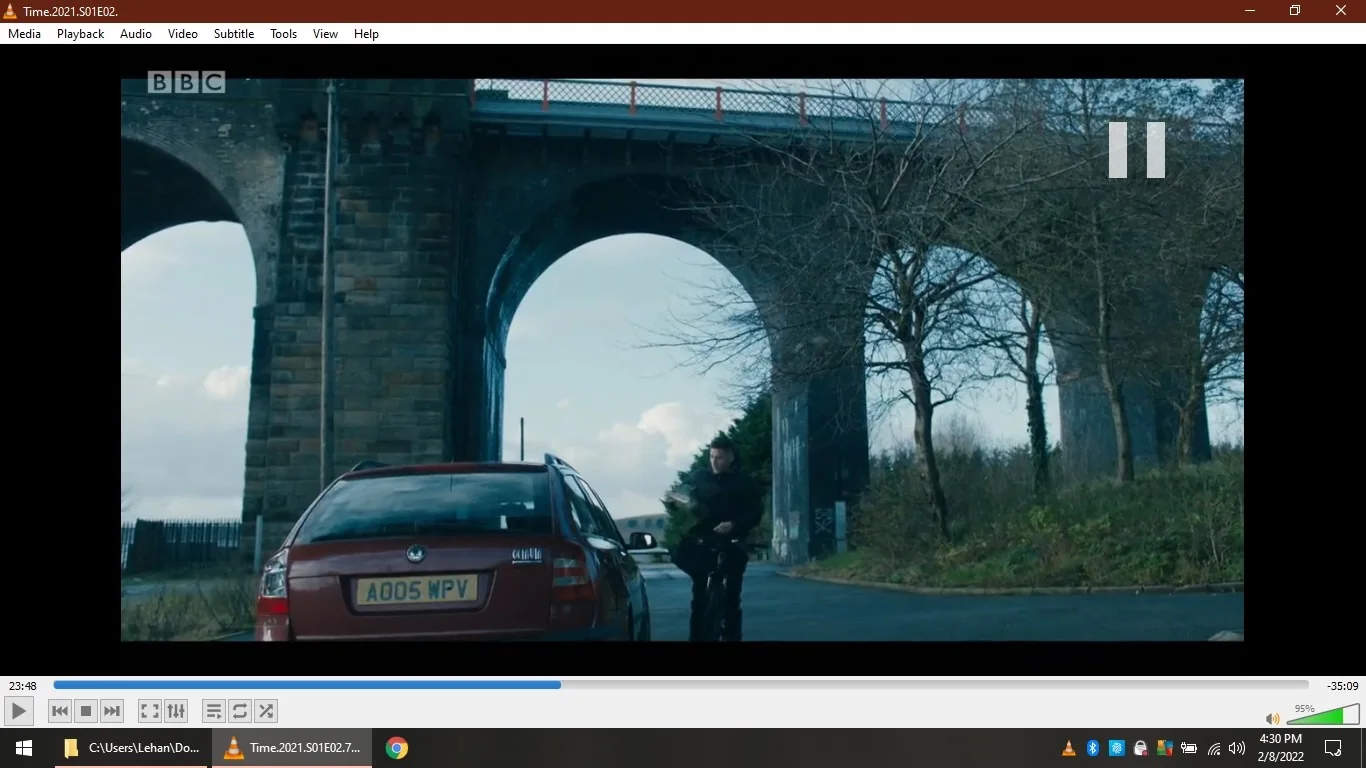Open system volume control in the tray
Screen dimensions: 1366x768
tap(1238, 748)
